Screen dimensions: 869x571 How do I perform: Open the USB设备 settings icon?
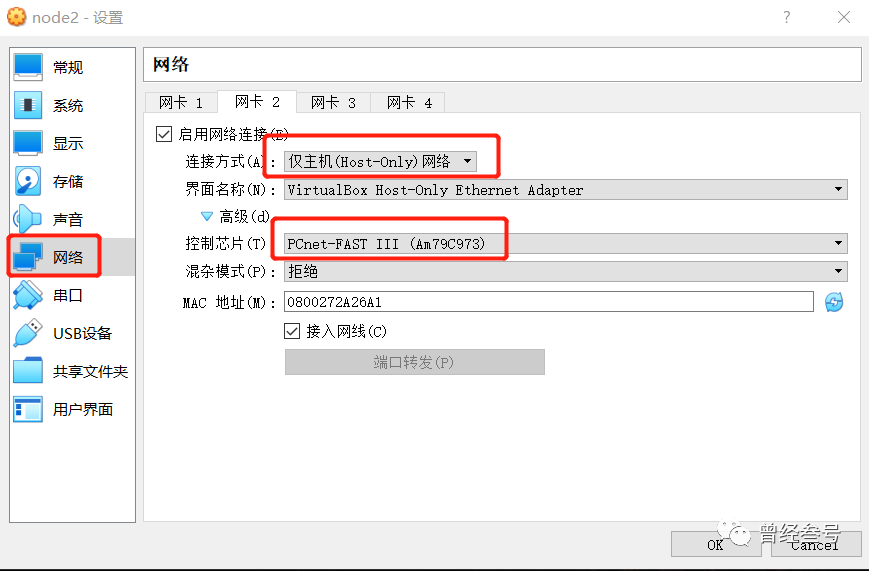point(28,333)
